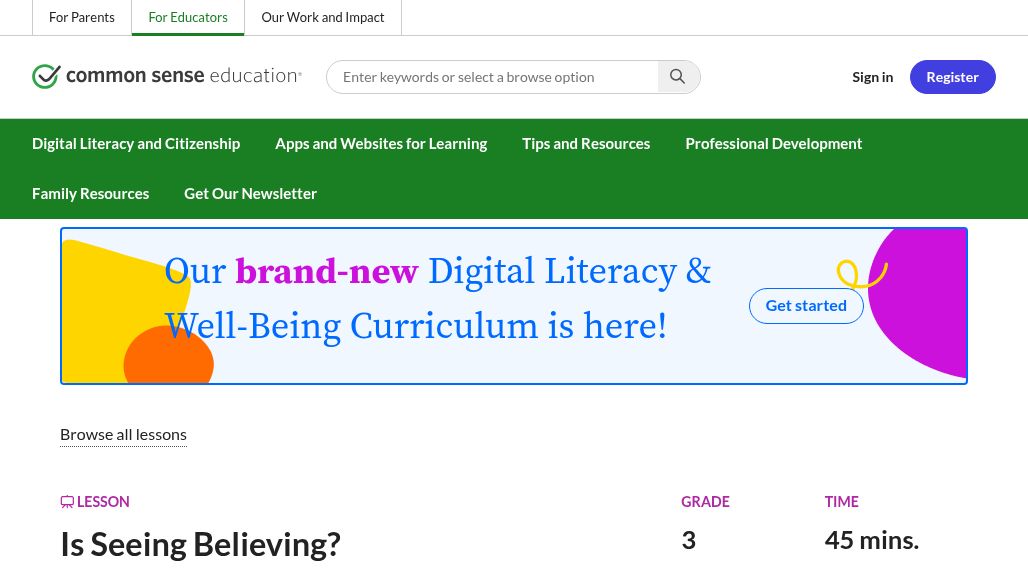The height and width of the screenshot is (578, 1028).
Task: Click the magnifying glass search icon
Action: pos(678,77)
